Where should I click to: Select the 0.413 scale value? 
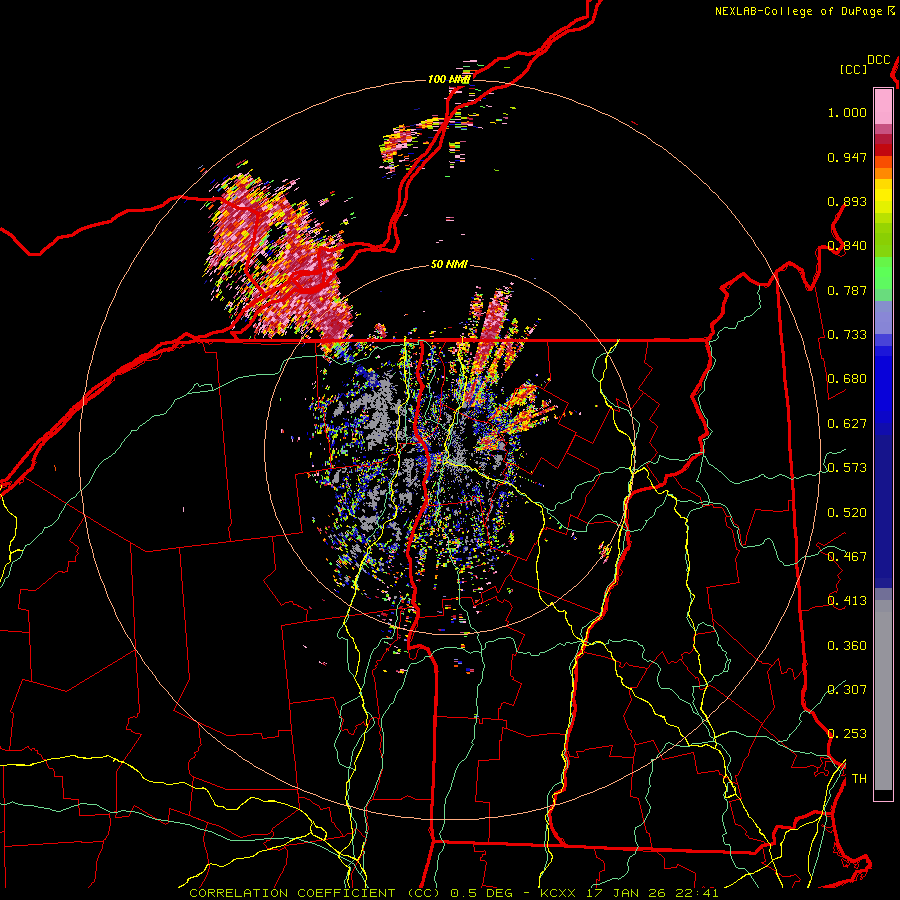(847, 601)
